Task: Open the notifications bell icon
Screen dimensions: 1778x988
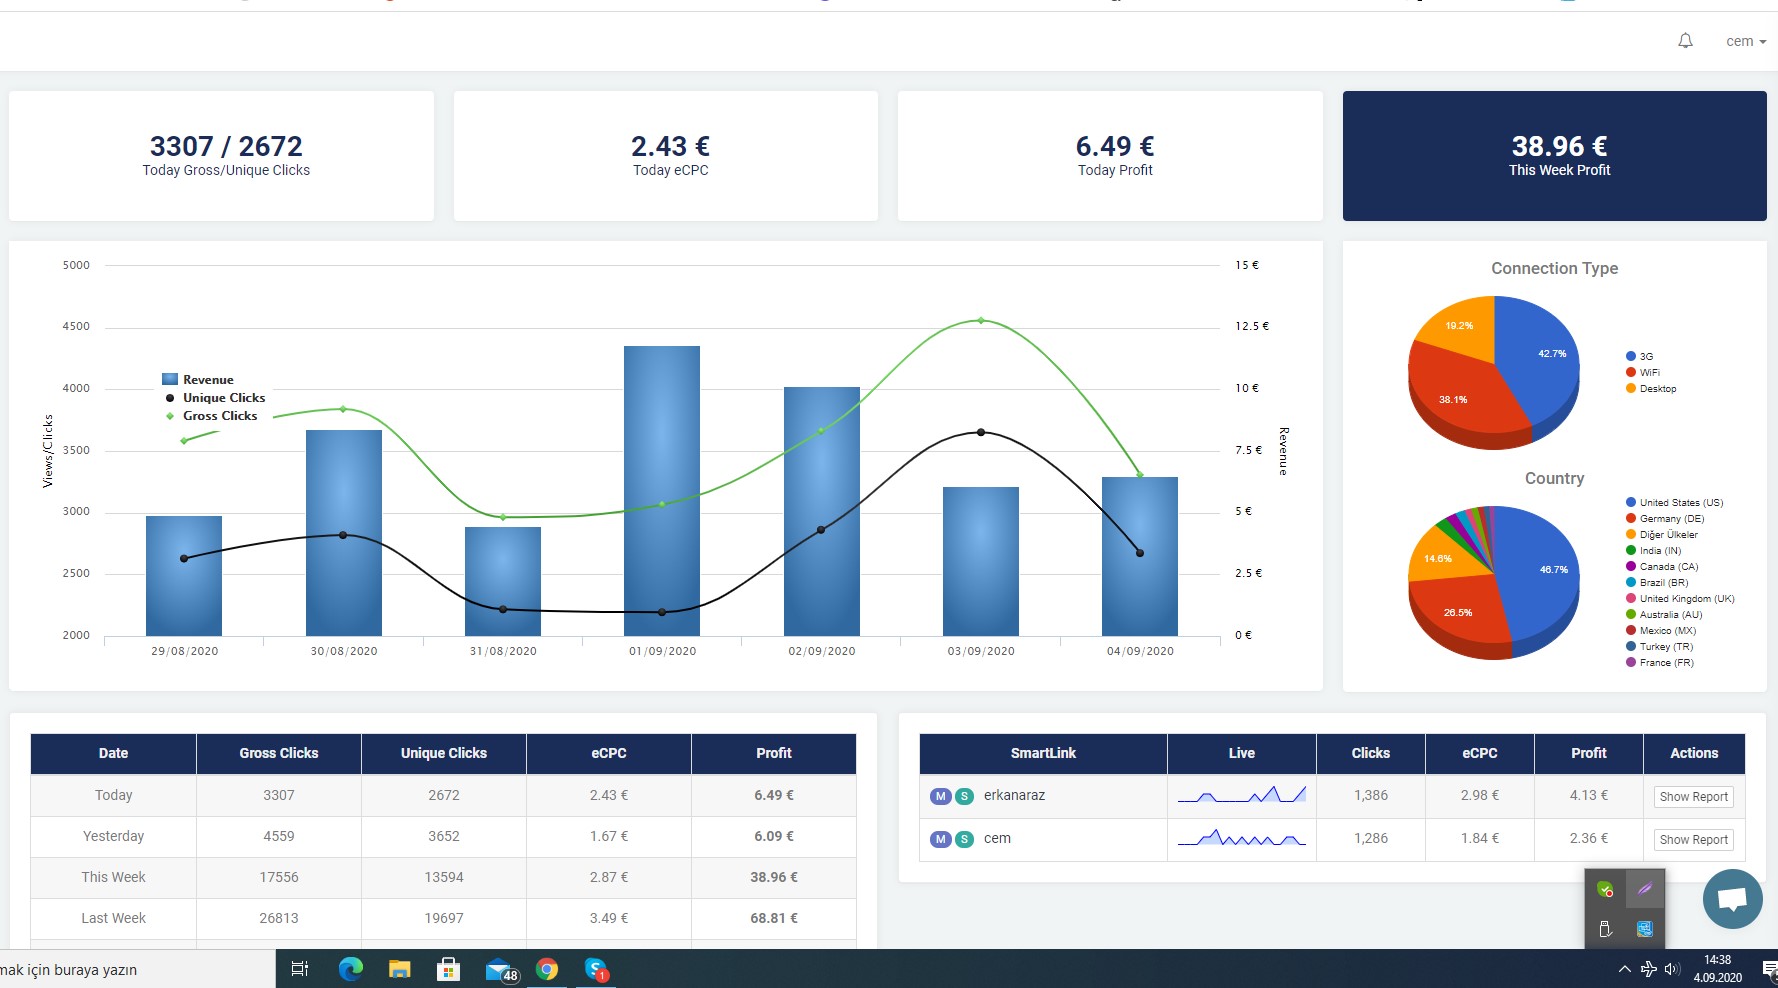Action: 1685,41
